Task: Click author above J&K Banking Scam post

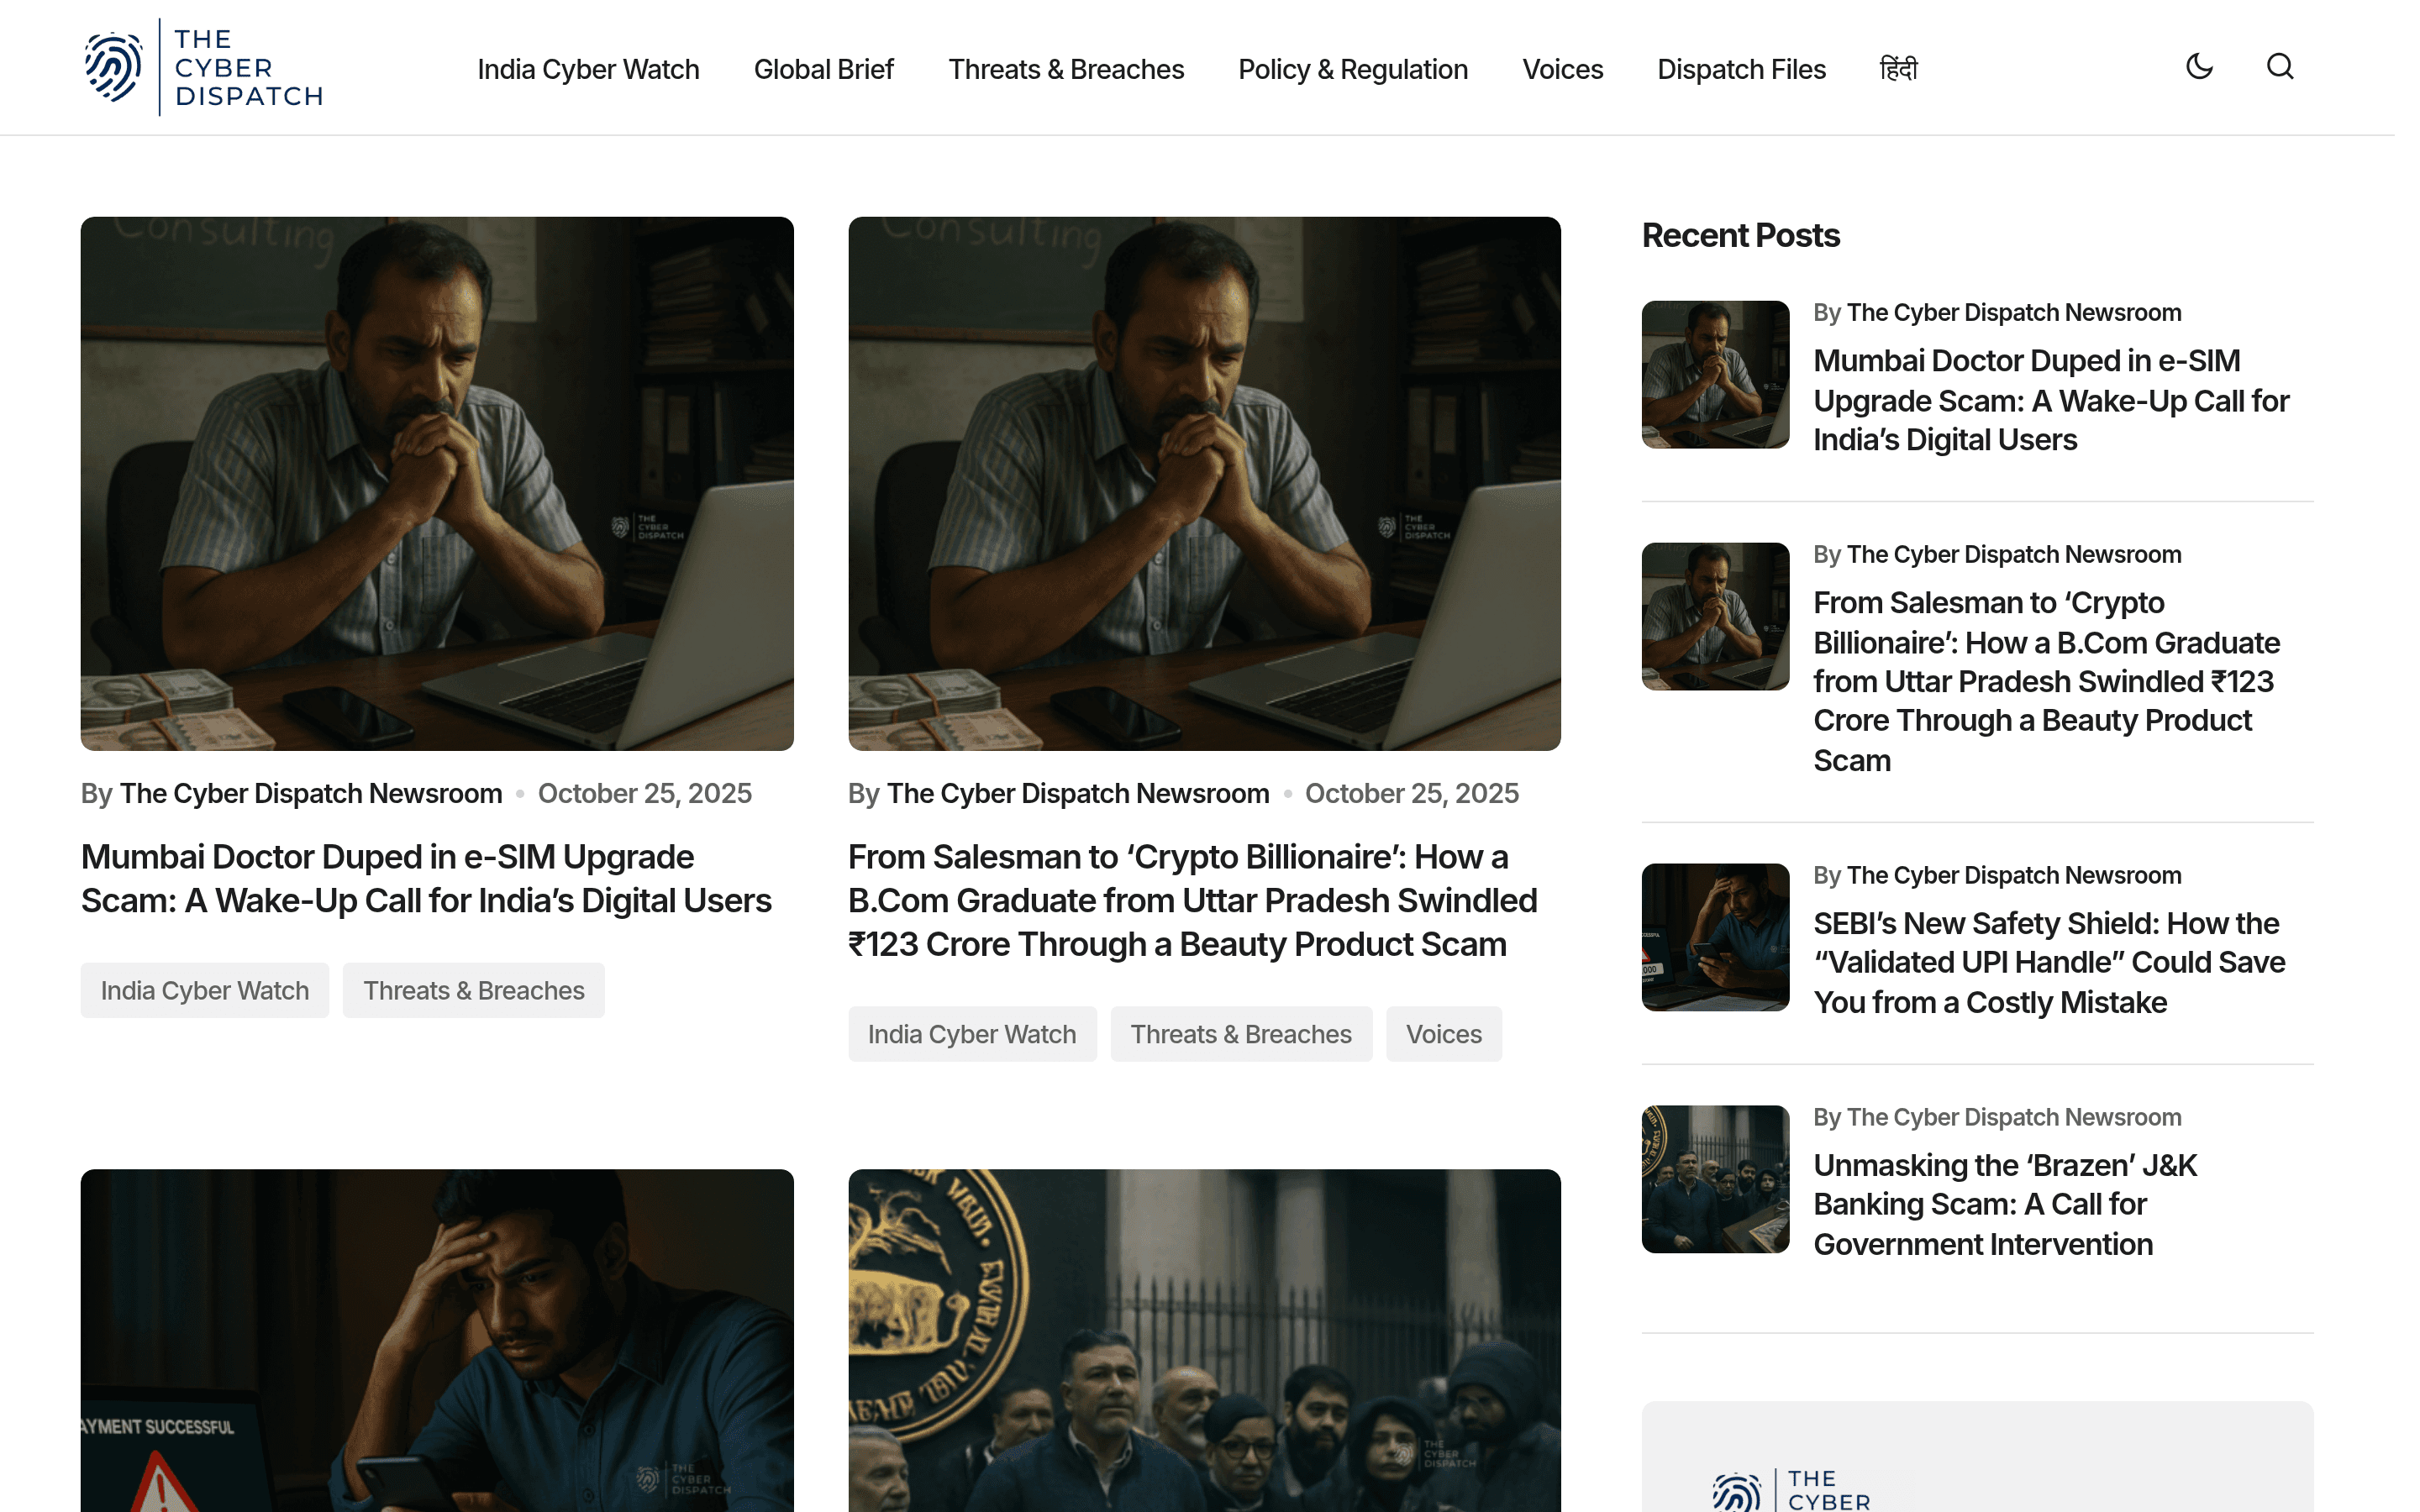Action: click(2014, 1117)
